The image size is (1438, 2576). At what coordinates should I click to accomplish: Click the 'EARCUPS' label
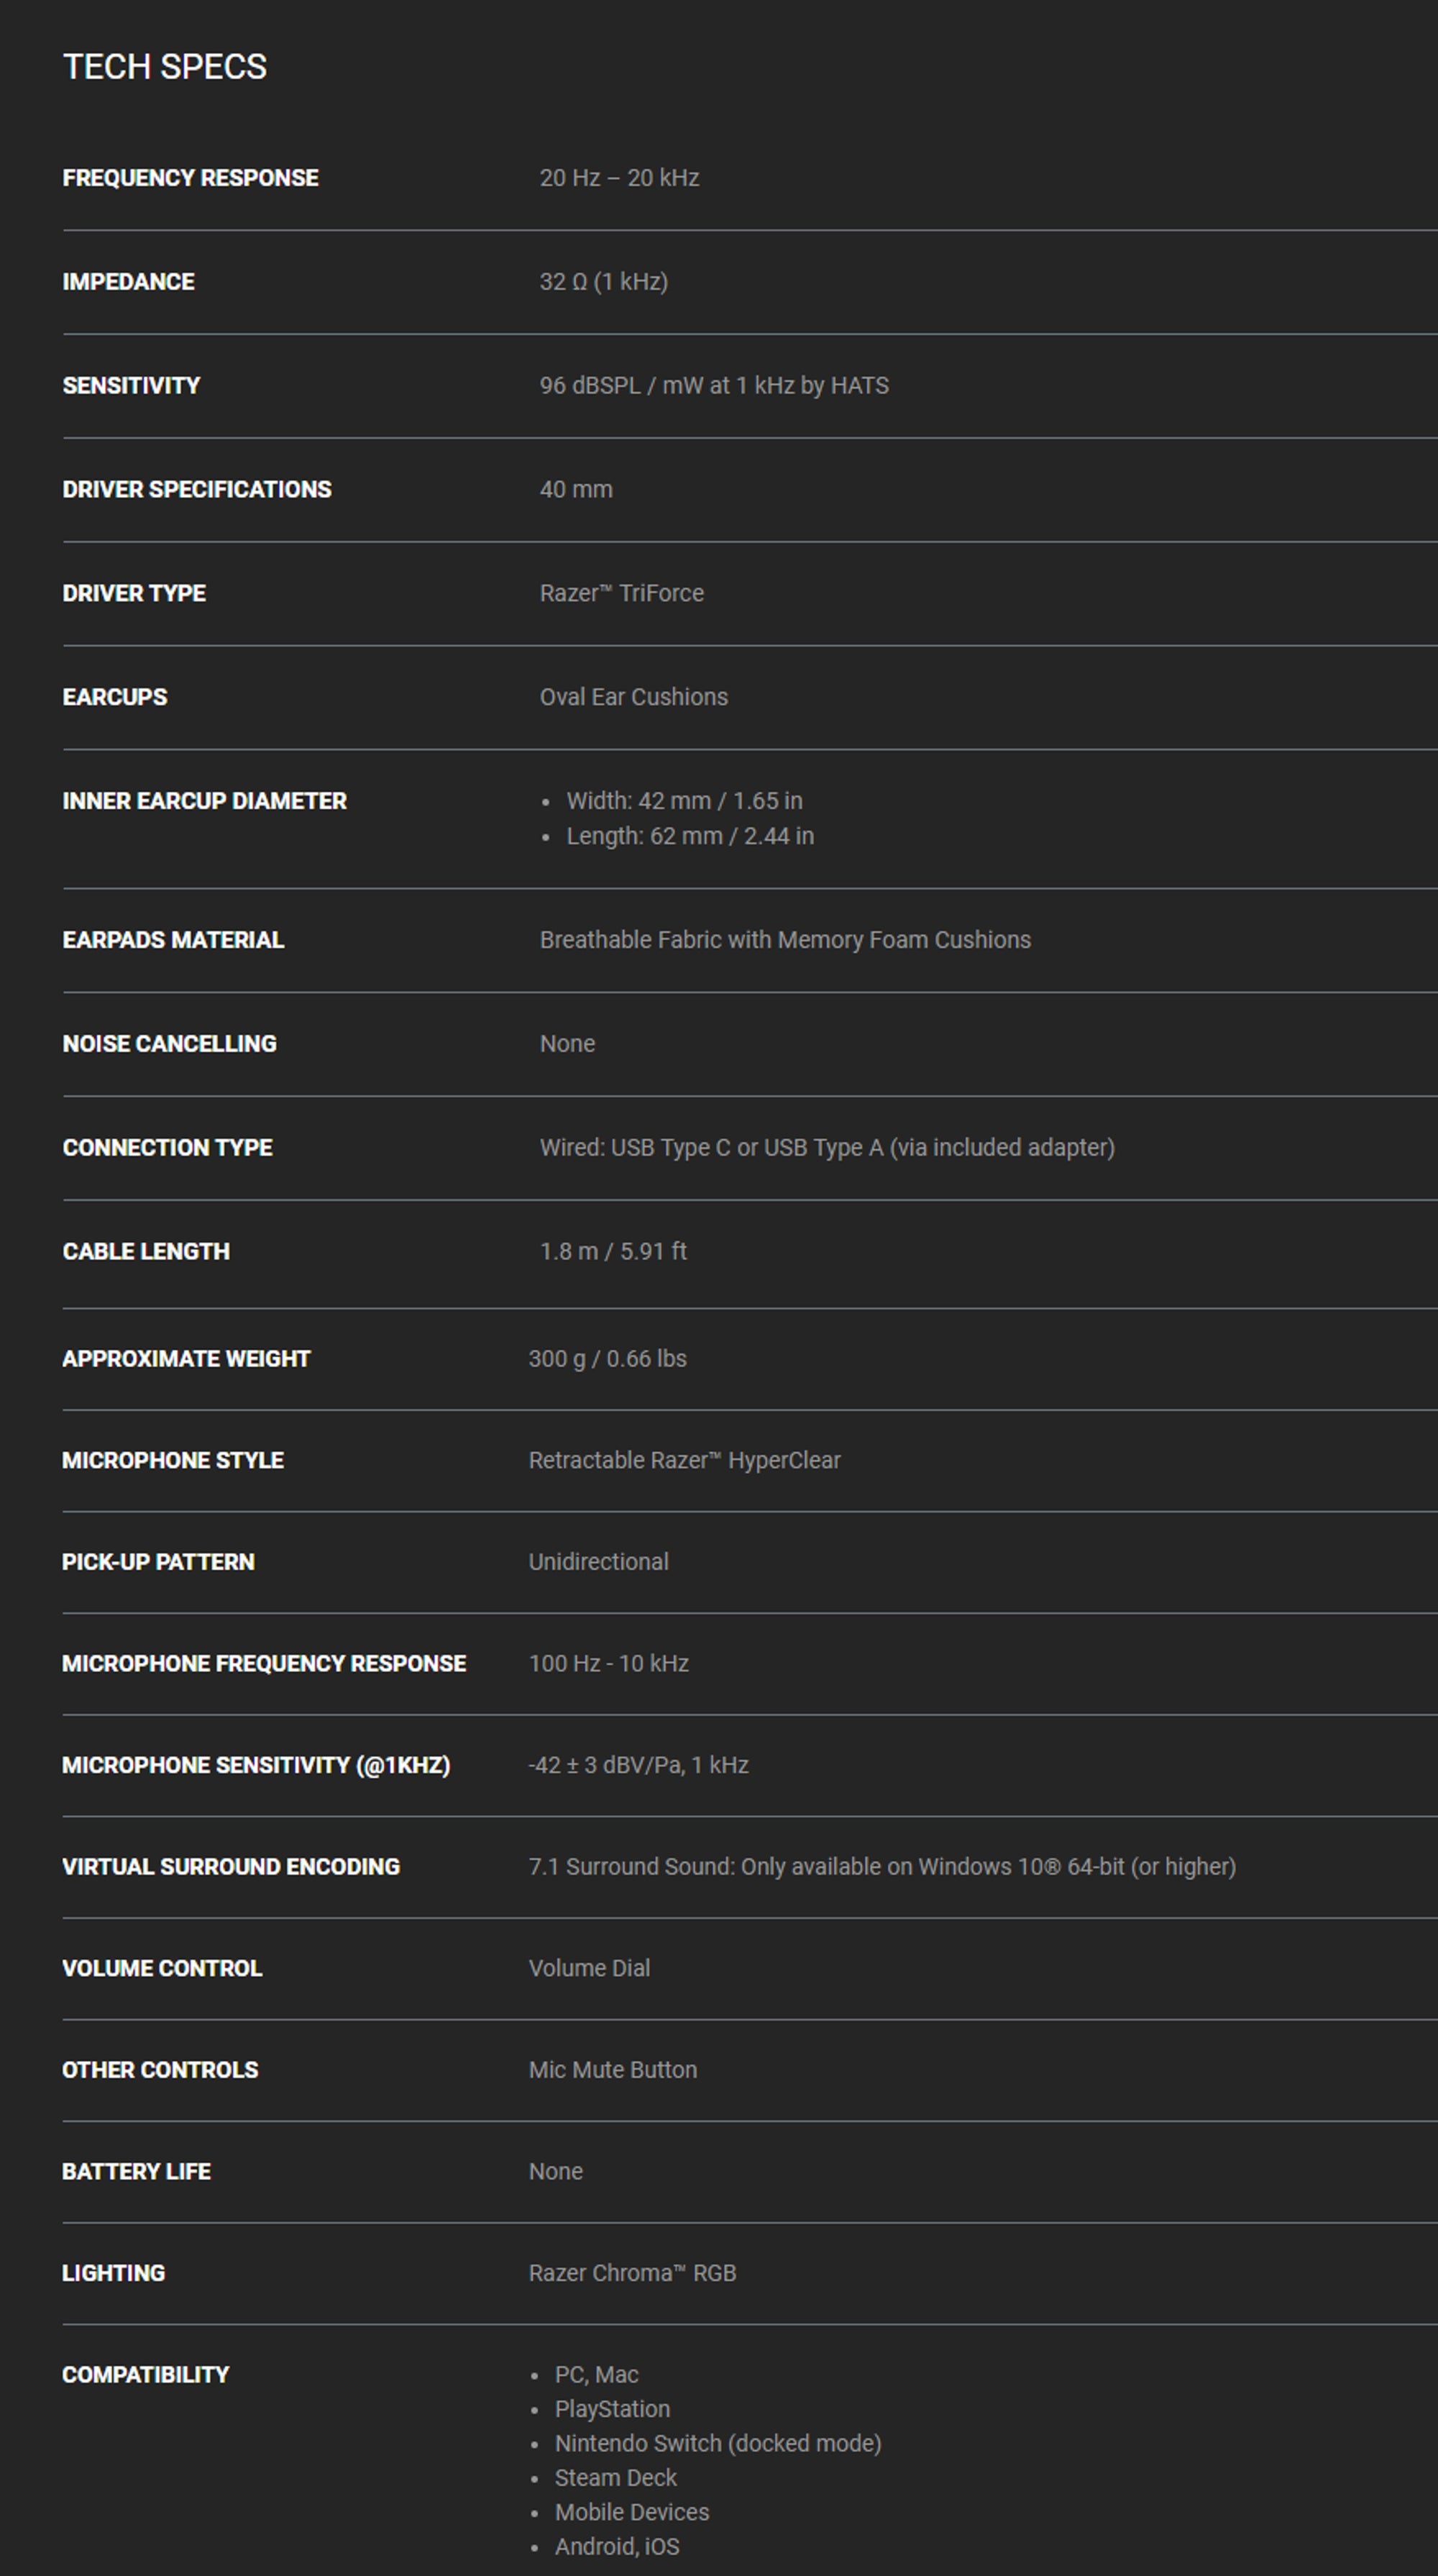tap(115, 698)
